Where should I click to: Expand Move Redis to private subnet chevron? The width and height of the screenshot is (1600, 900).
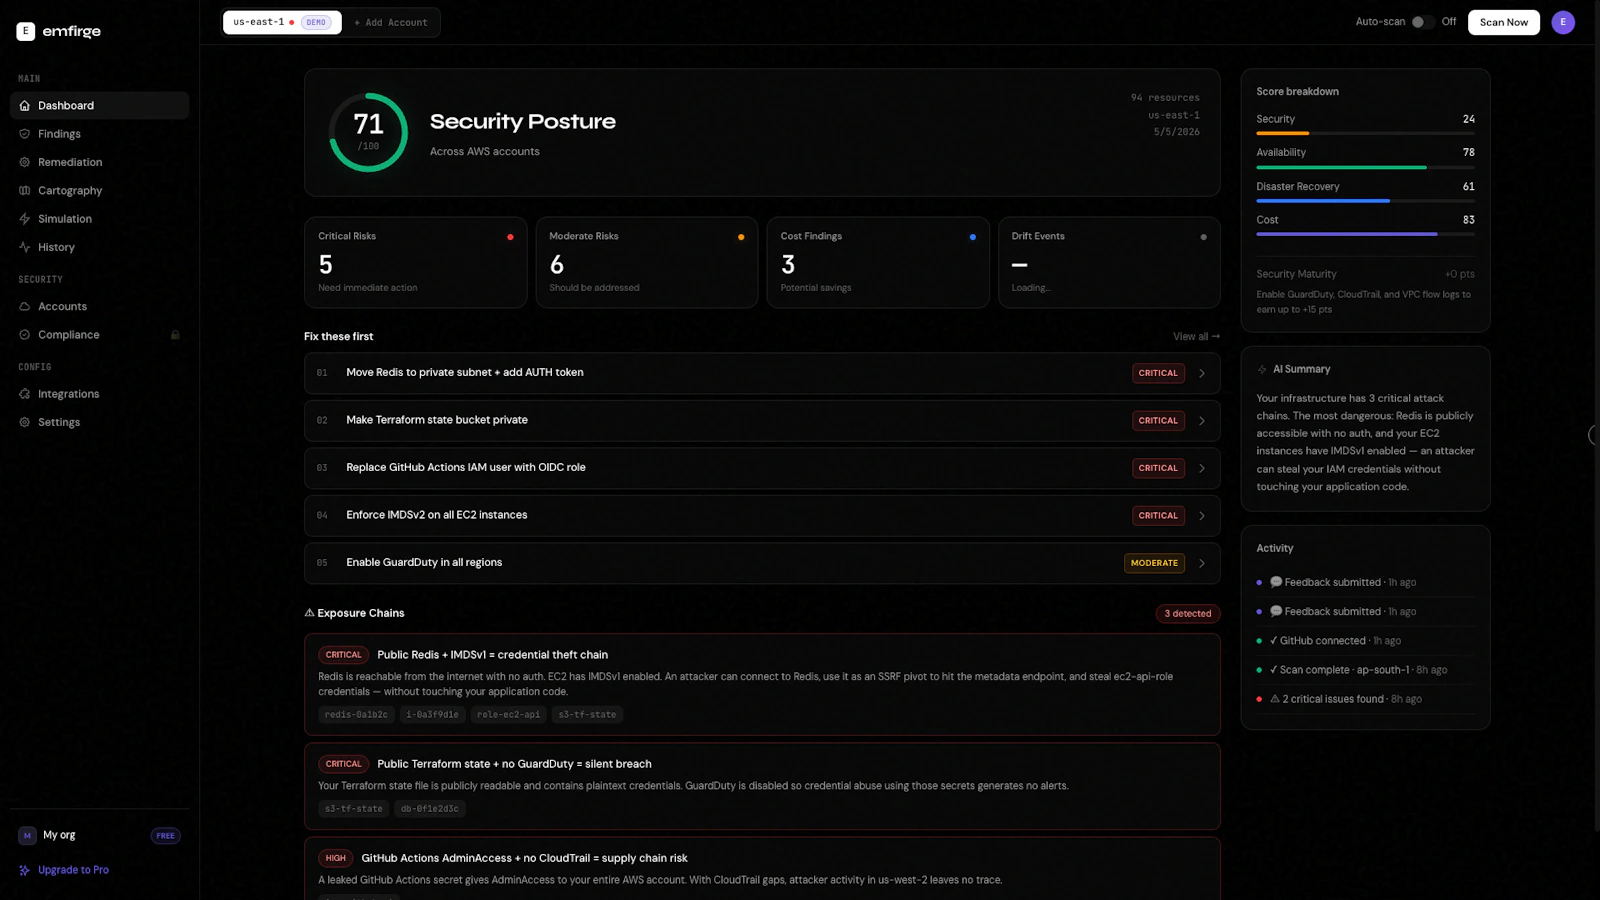[x=1202, y=373]
